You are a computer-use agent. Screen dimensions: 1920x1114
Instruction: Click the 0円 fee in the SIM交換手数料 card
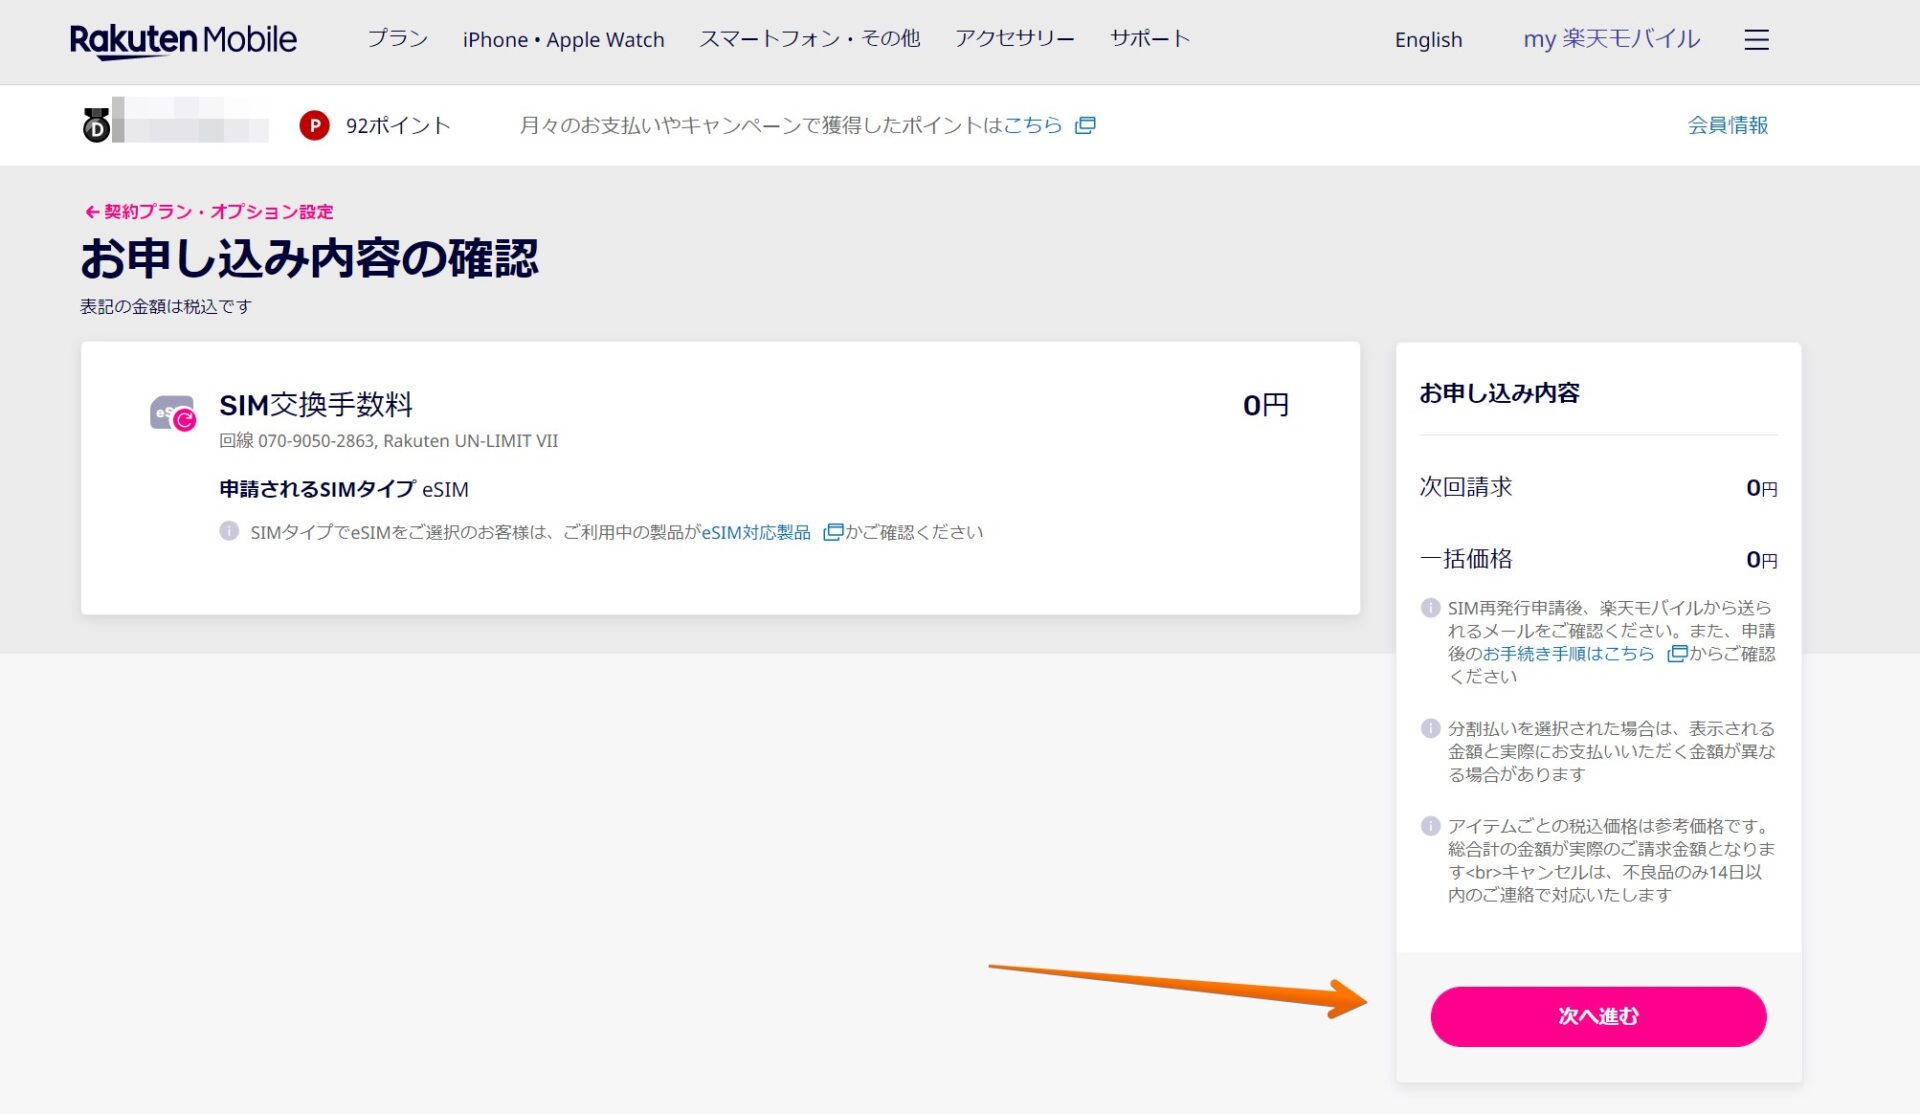pyautogui.click(x=1265, y=405)
